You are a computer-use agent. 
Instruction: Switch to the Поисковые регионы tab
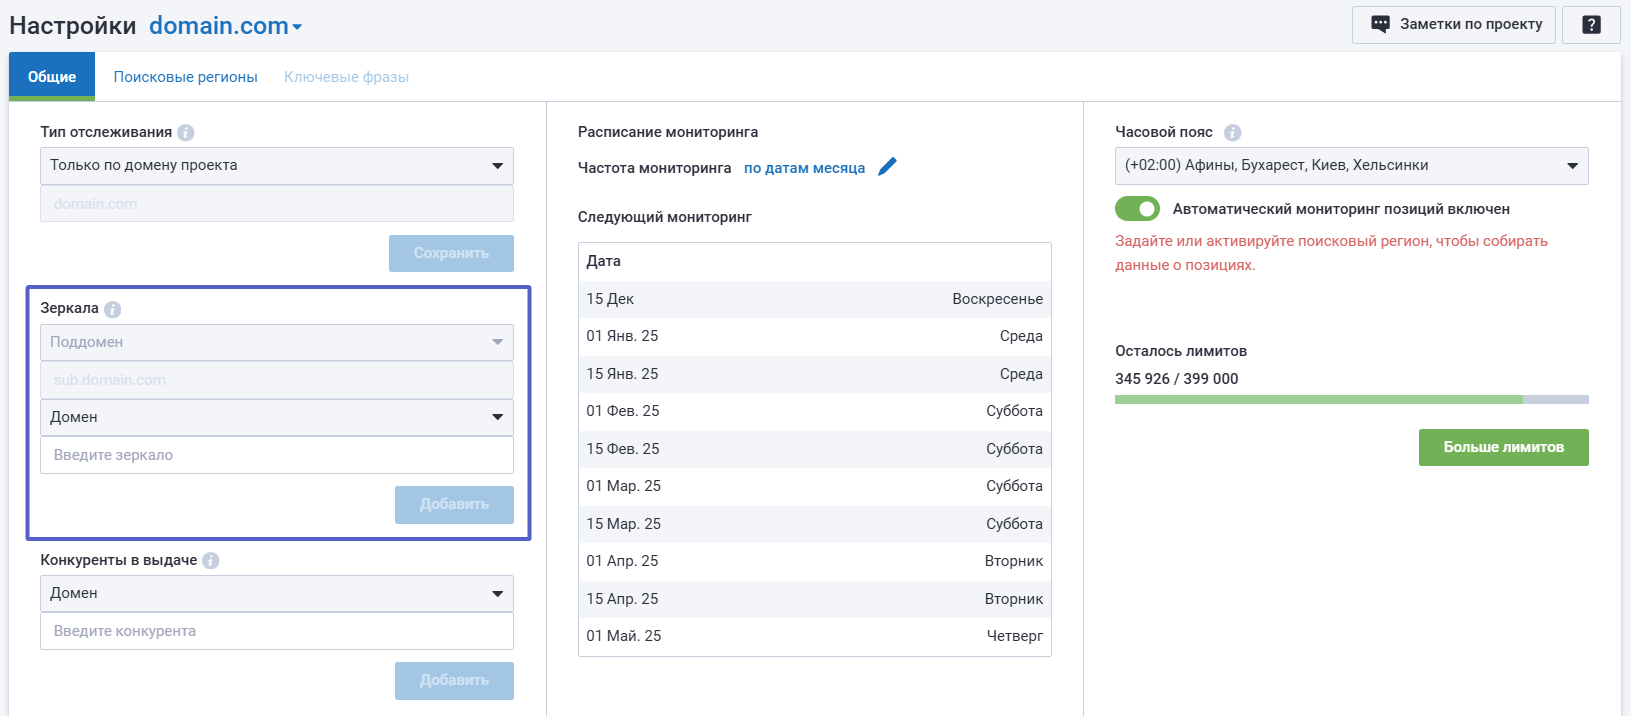tap(185, 77)
